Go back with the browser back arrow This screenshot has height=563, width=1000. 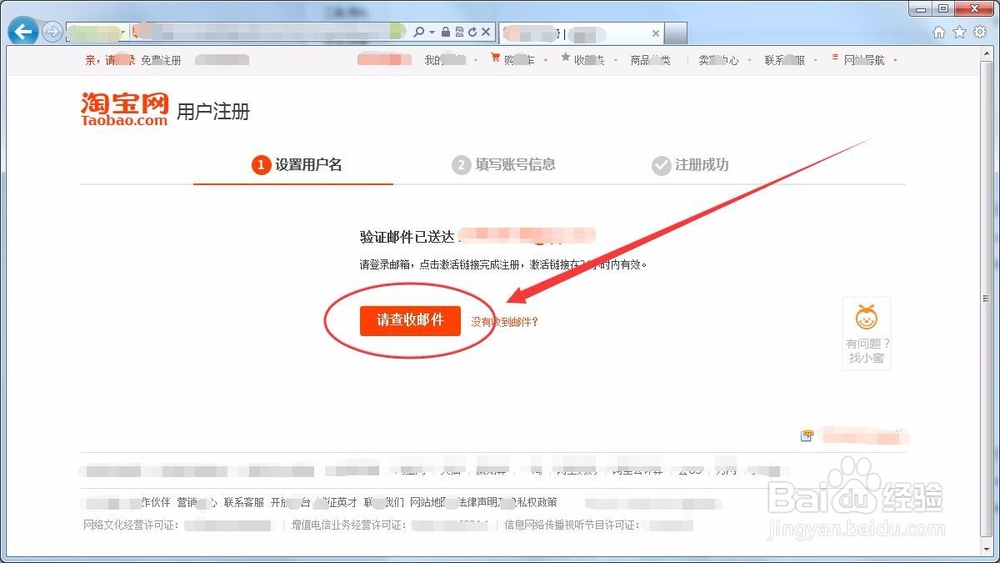tap(23, 31)
